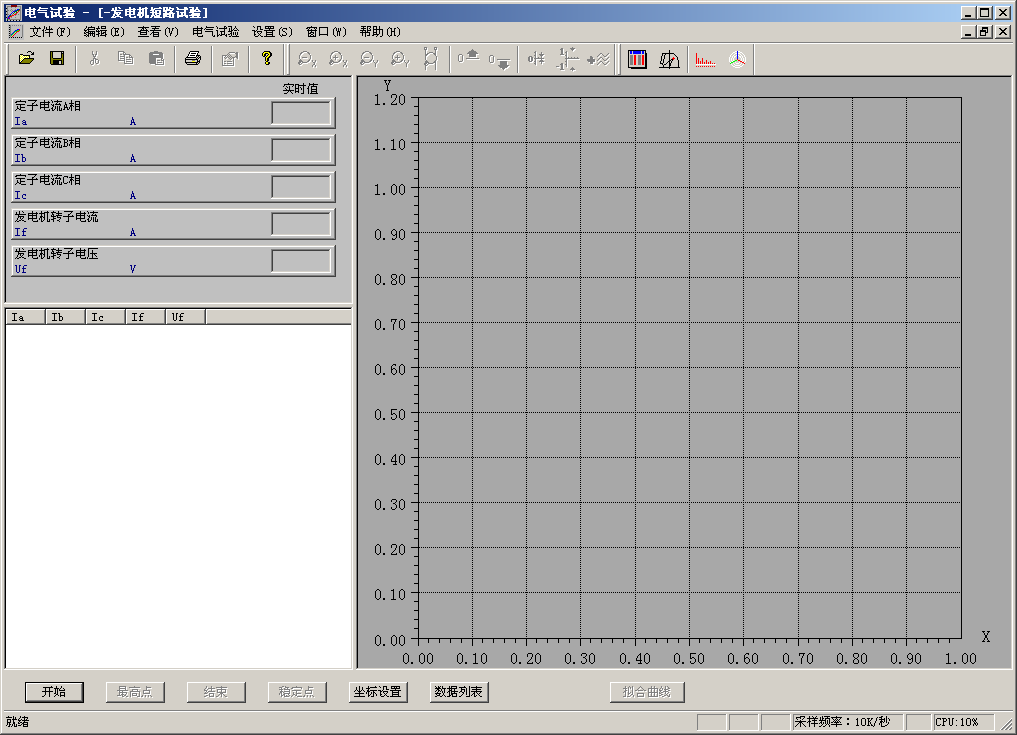Open the red-blue data table icon
Screen dimensions: 1017x735
[637, 59]
